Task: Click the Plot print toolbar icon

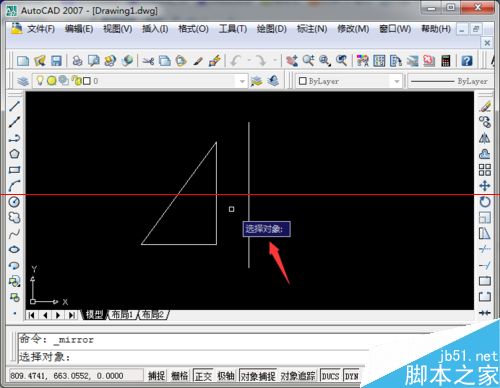Action: (77, 61)
